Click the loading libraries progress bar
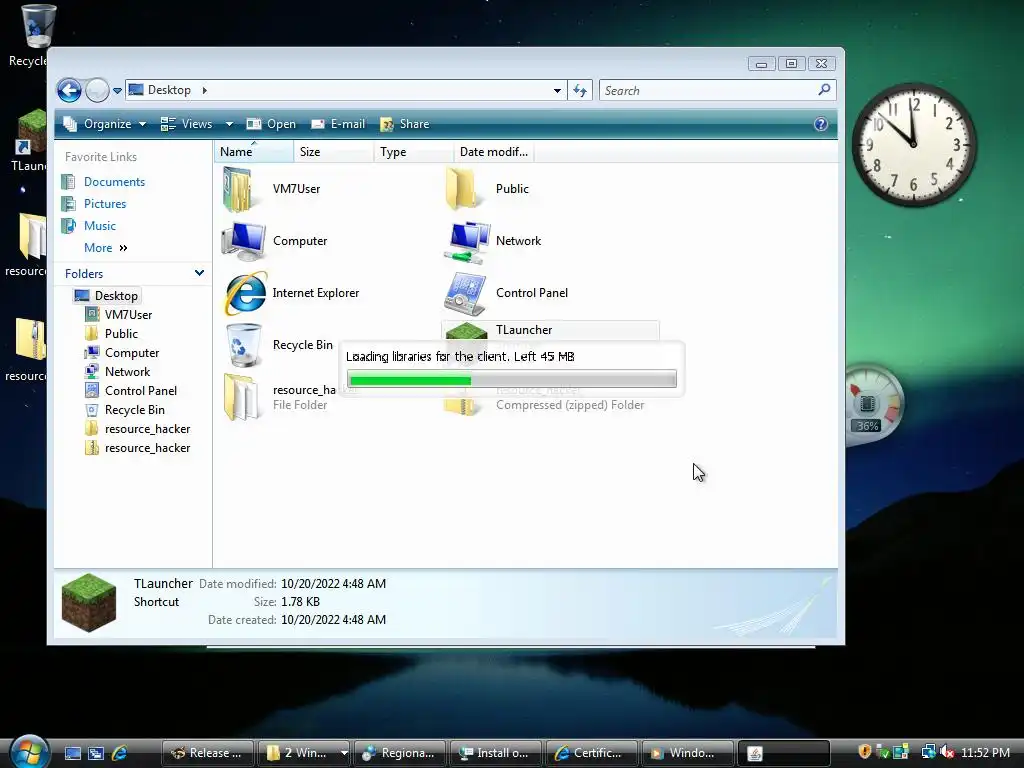 pyautogui.click(x=512, y=379)
